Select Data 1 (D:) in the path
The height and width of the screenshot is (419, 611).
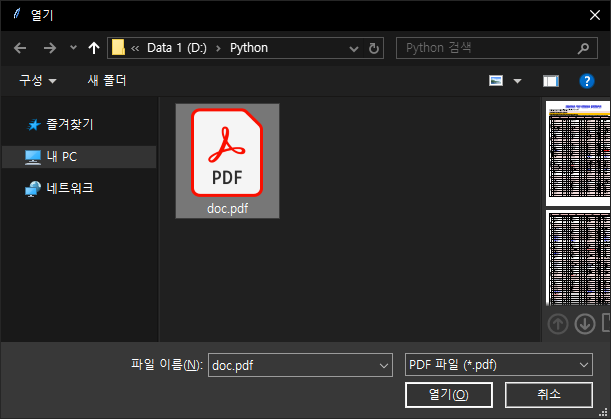click(177, 48)
